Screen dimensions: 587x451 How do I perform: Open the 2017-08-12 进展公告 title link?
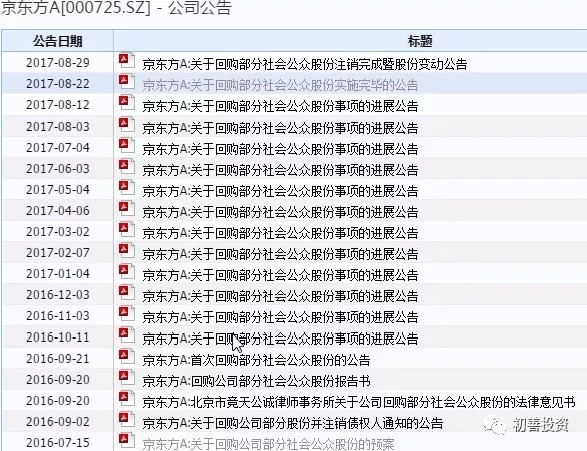tap(280, 107)
